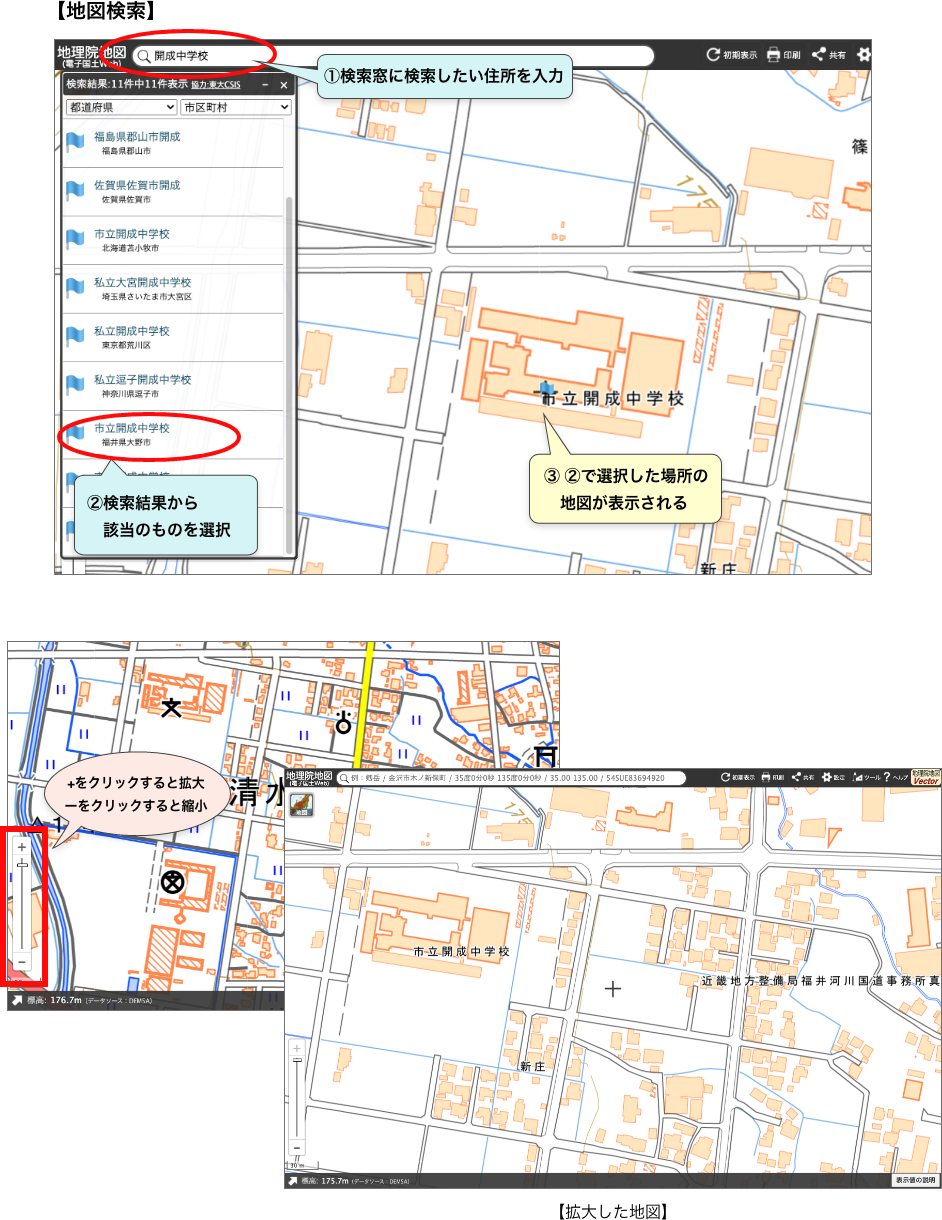The width and height of the screenshot is (942, 1220).
Task: Open the 市区町村 dropdown
Action: coord(235,107)
